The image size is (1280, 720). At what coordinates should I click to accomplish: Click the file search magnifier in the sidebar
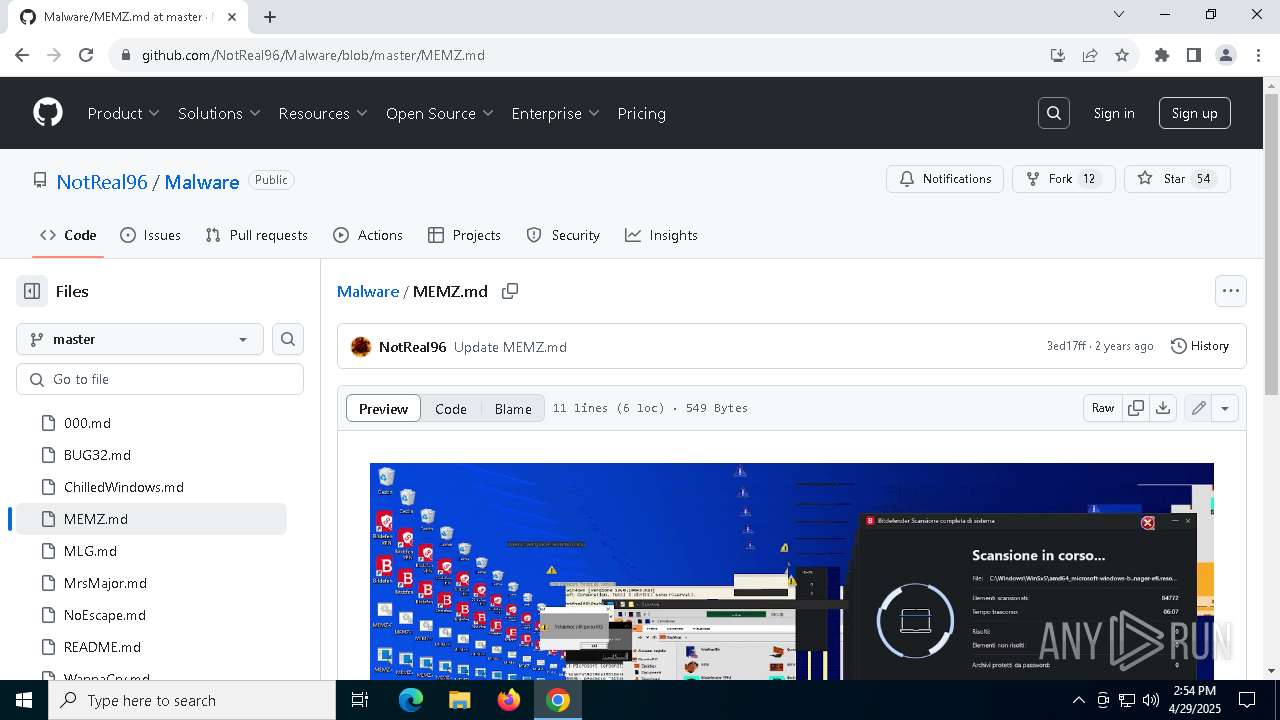[288, 339]
